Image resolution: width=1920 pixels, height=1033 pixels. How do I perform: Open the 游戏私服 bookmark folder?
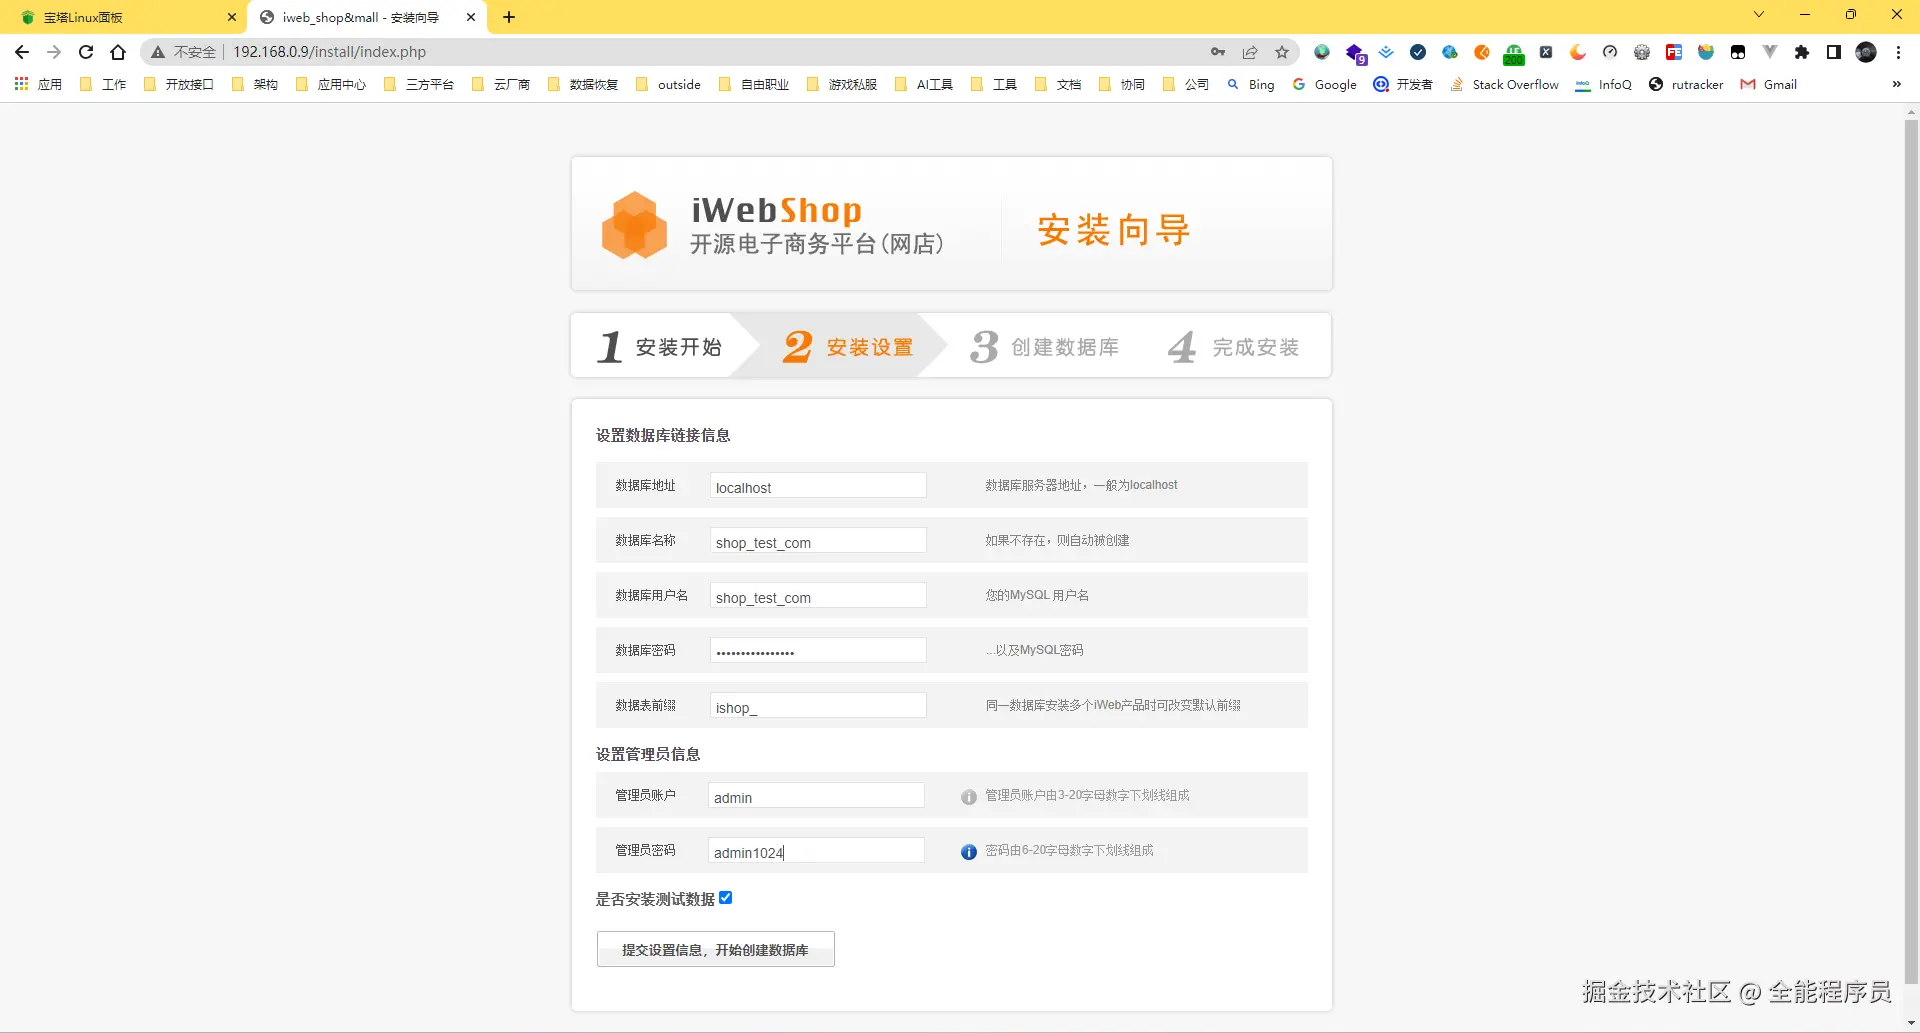point(841,85)
